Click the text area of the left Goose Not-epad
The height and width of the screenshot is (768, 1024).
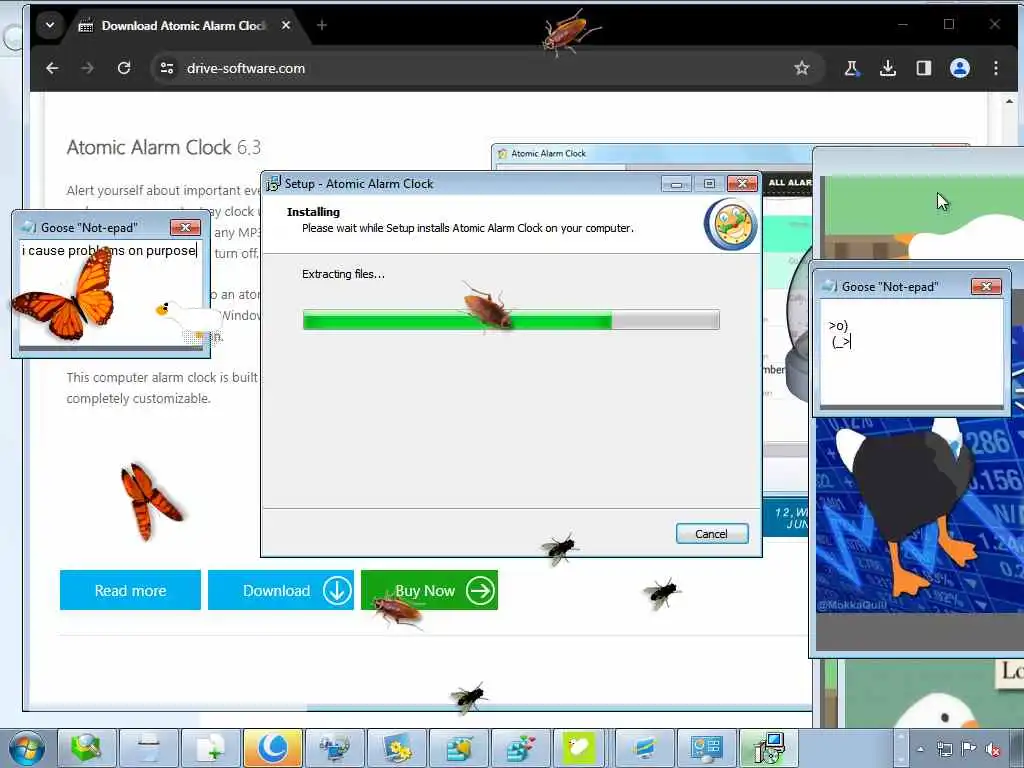point(110,294)
